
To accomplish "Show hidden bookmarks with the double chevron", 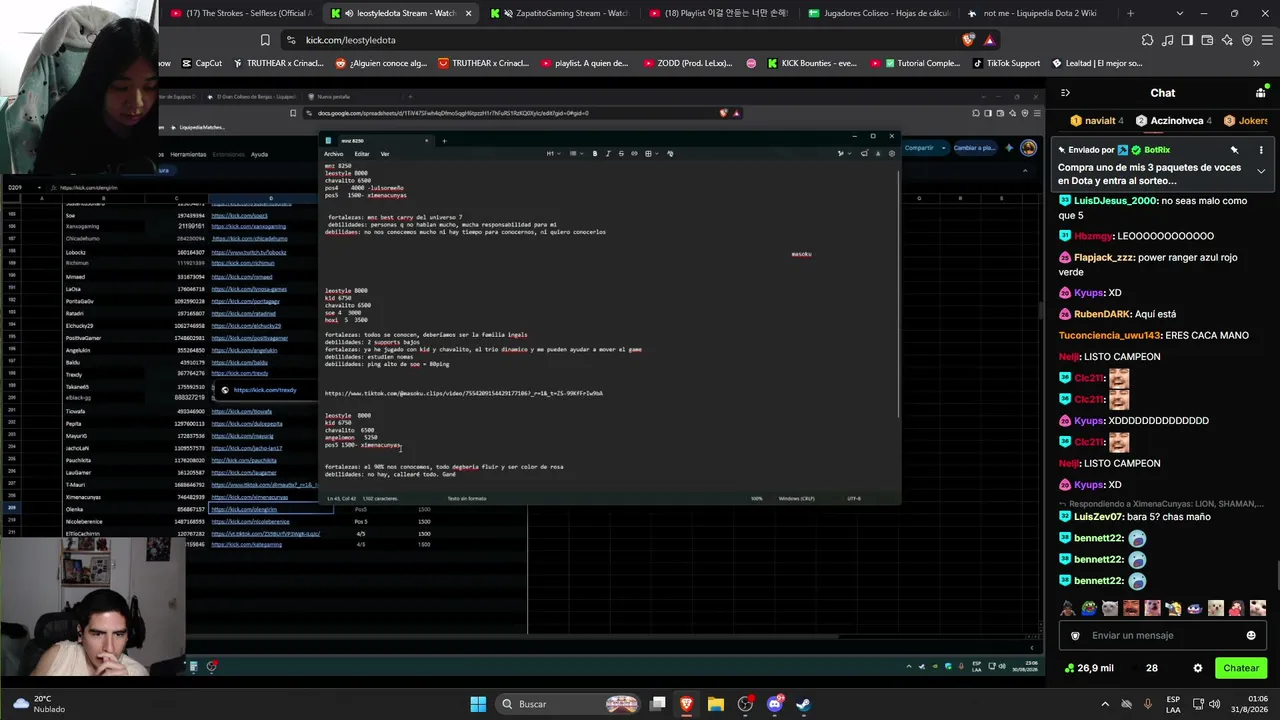I will pos(1257,63).
